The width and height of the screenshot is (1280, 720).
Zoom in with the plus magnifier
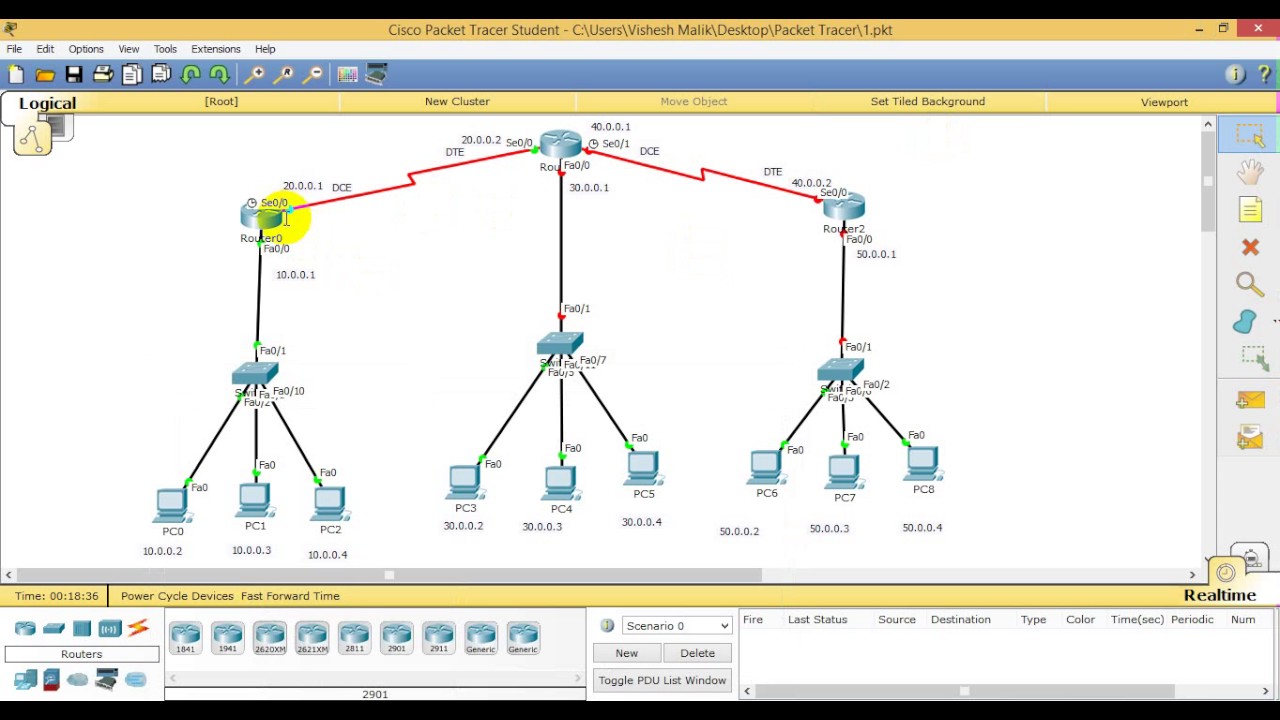255,74
